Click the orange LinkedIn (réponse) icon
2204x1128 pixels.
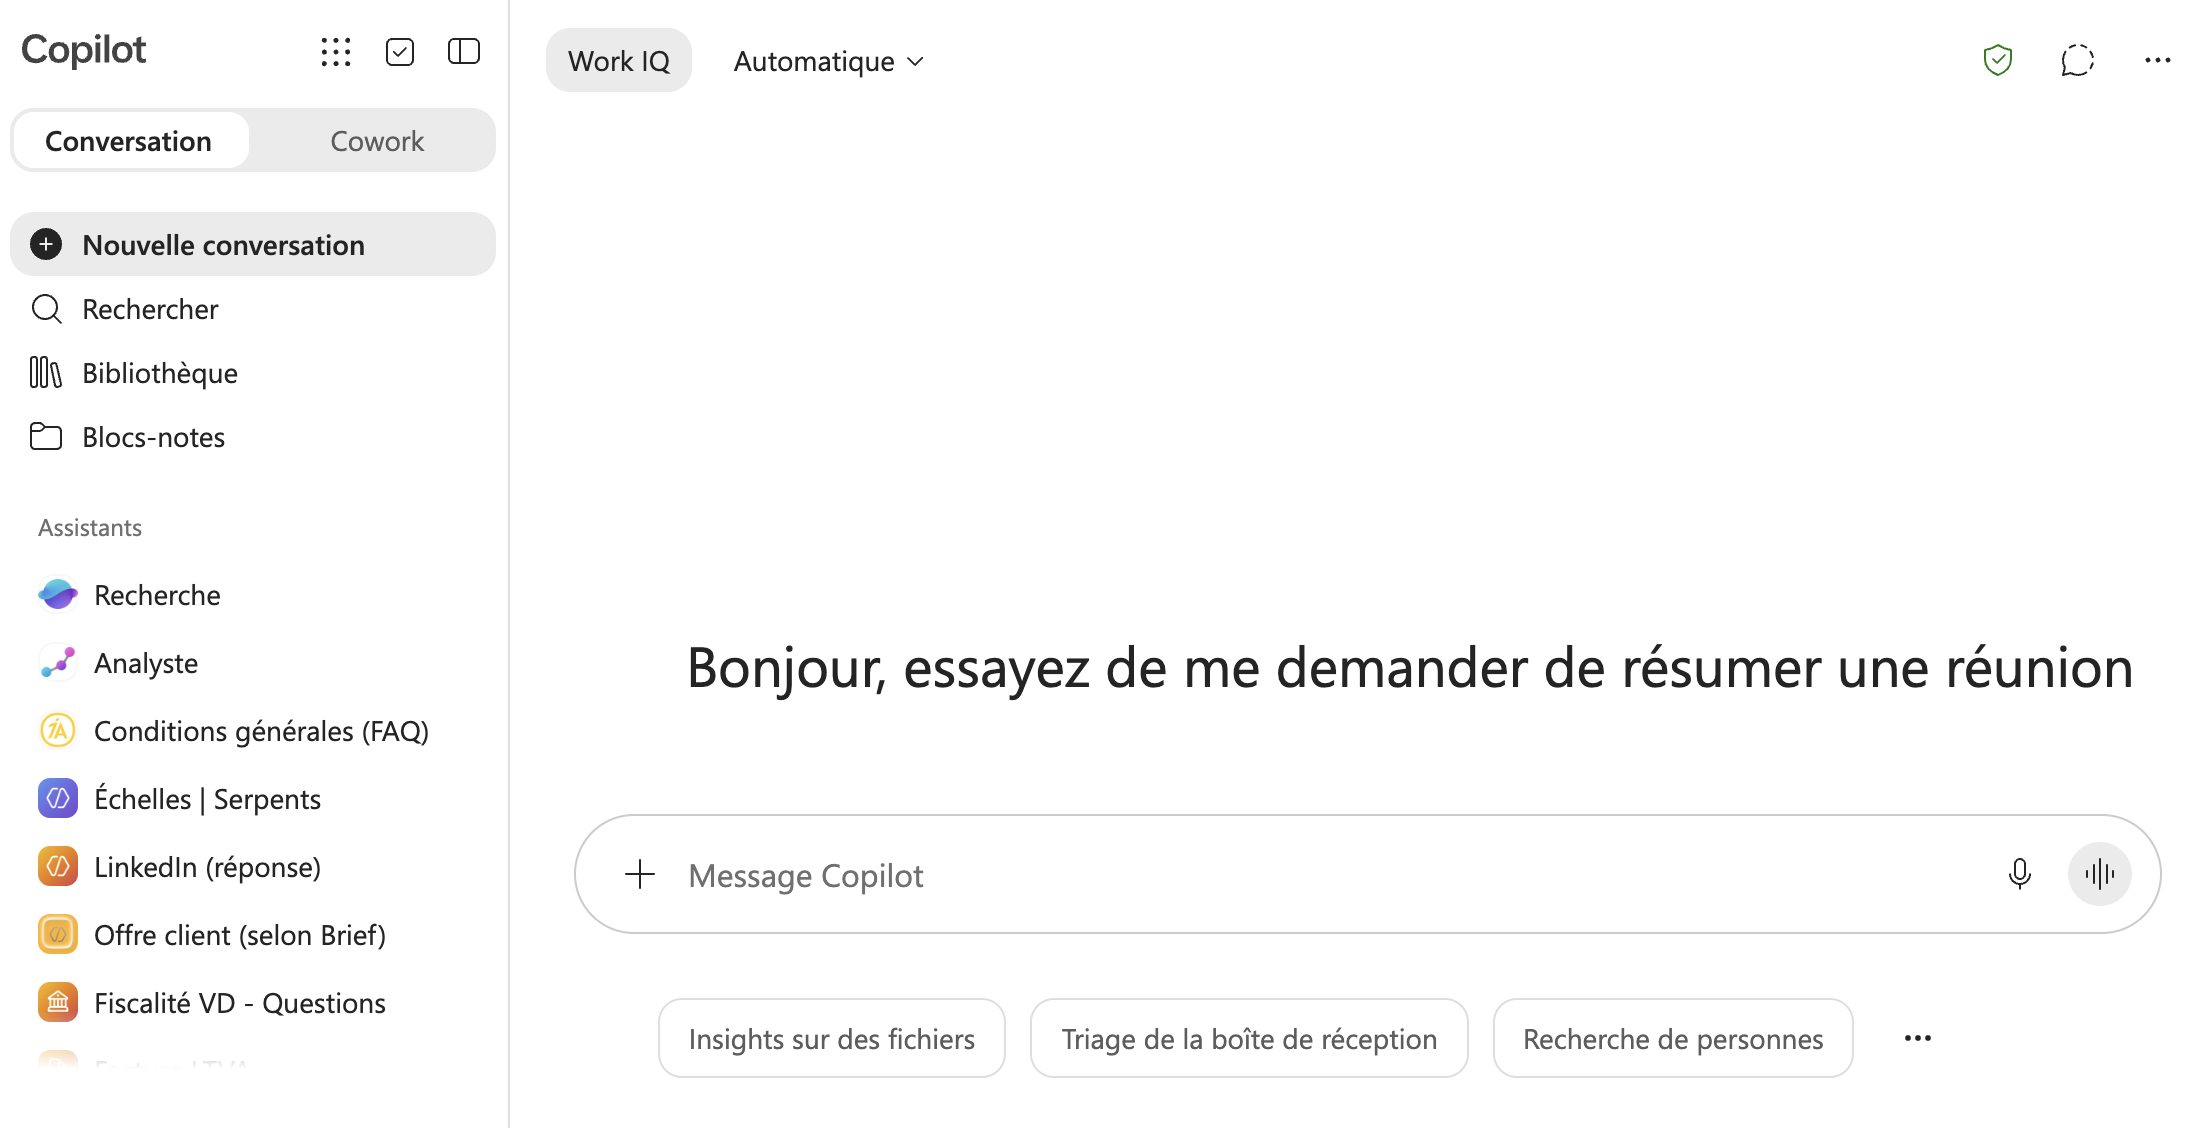pos(58,867)
